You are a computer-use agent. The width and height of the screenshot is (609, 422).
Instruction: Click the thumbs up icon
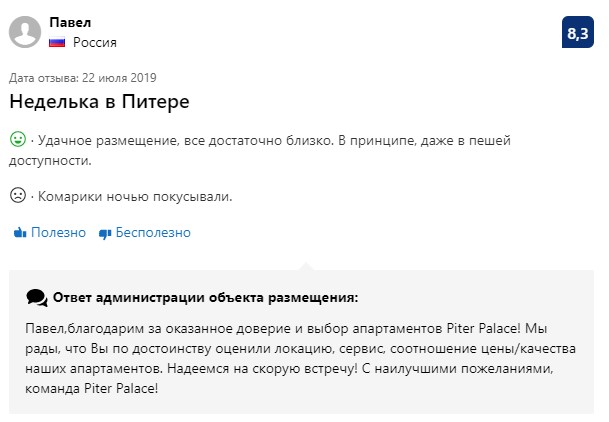(20, 233)
